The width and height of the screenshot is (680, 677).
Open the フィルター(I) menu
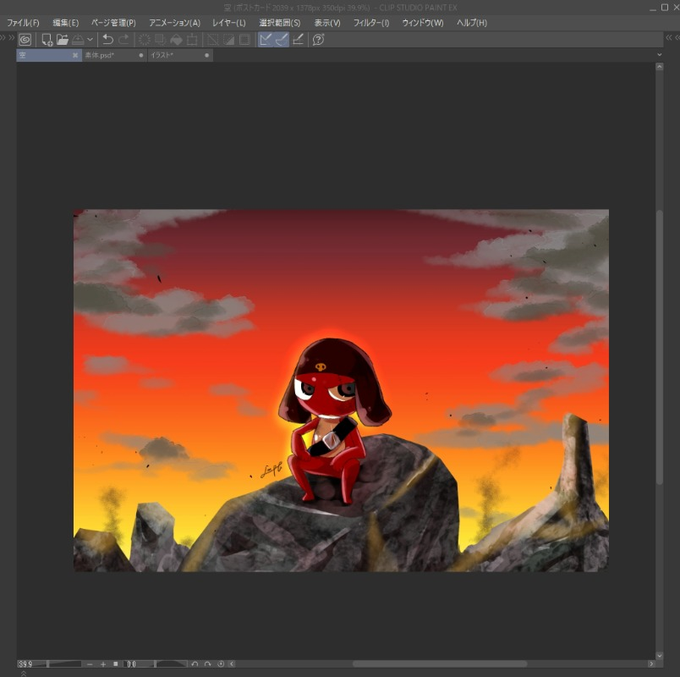point(371,23)
